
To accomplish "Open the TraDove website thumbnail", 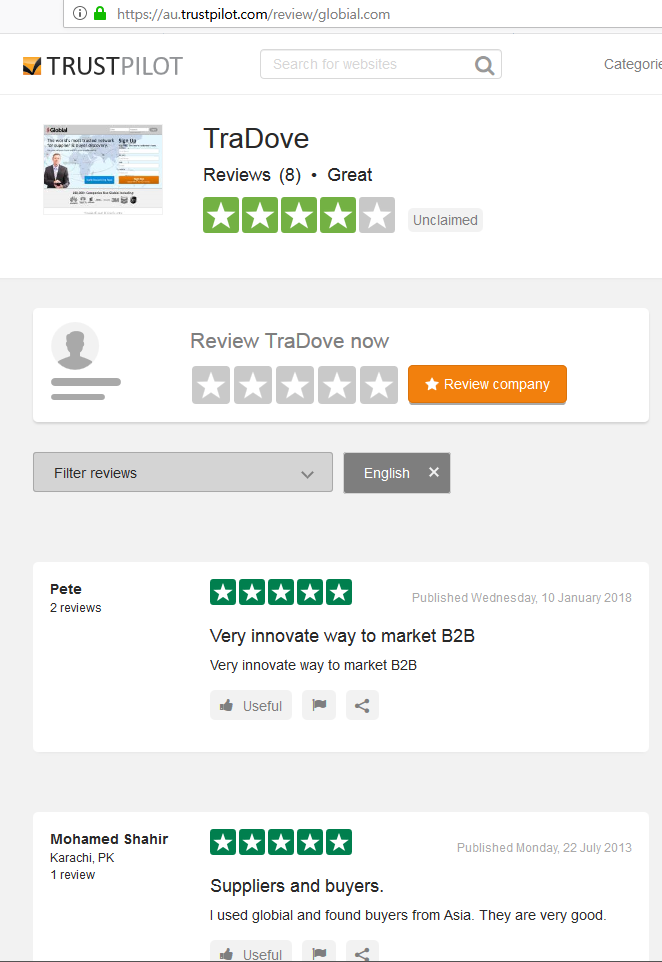I will (x=103, y=169).
